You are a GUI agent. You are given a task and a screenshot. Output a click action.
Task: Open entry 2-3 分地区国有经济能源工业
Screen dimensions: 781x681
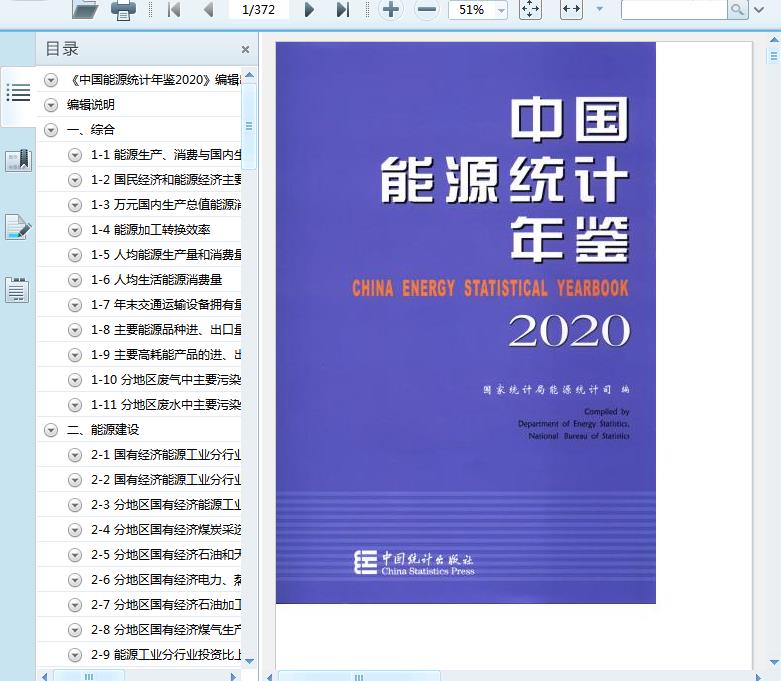[x=166, y=505]
